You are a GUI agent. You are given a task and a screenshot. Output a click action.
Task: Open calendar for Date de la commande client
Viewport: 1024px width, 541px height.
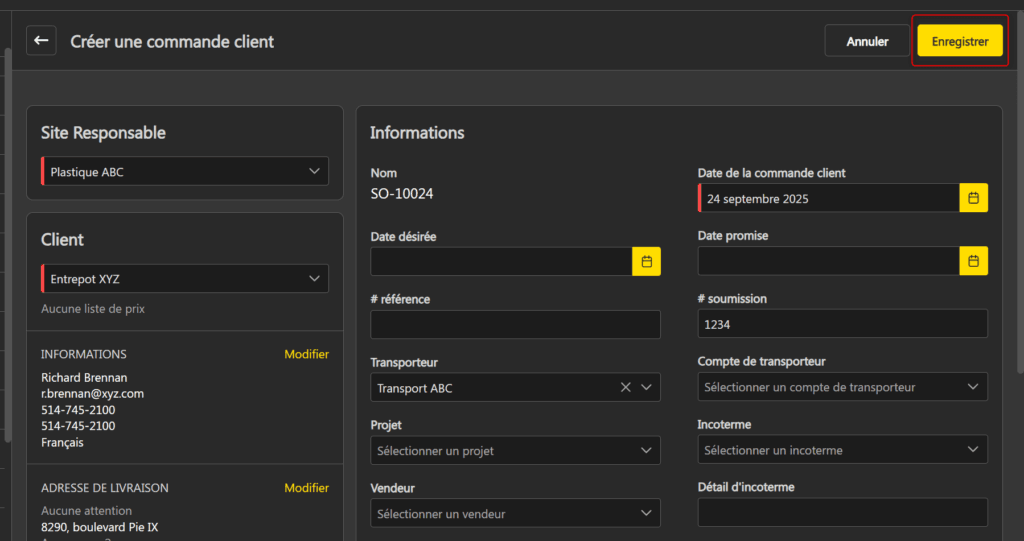[973, 198]
